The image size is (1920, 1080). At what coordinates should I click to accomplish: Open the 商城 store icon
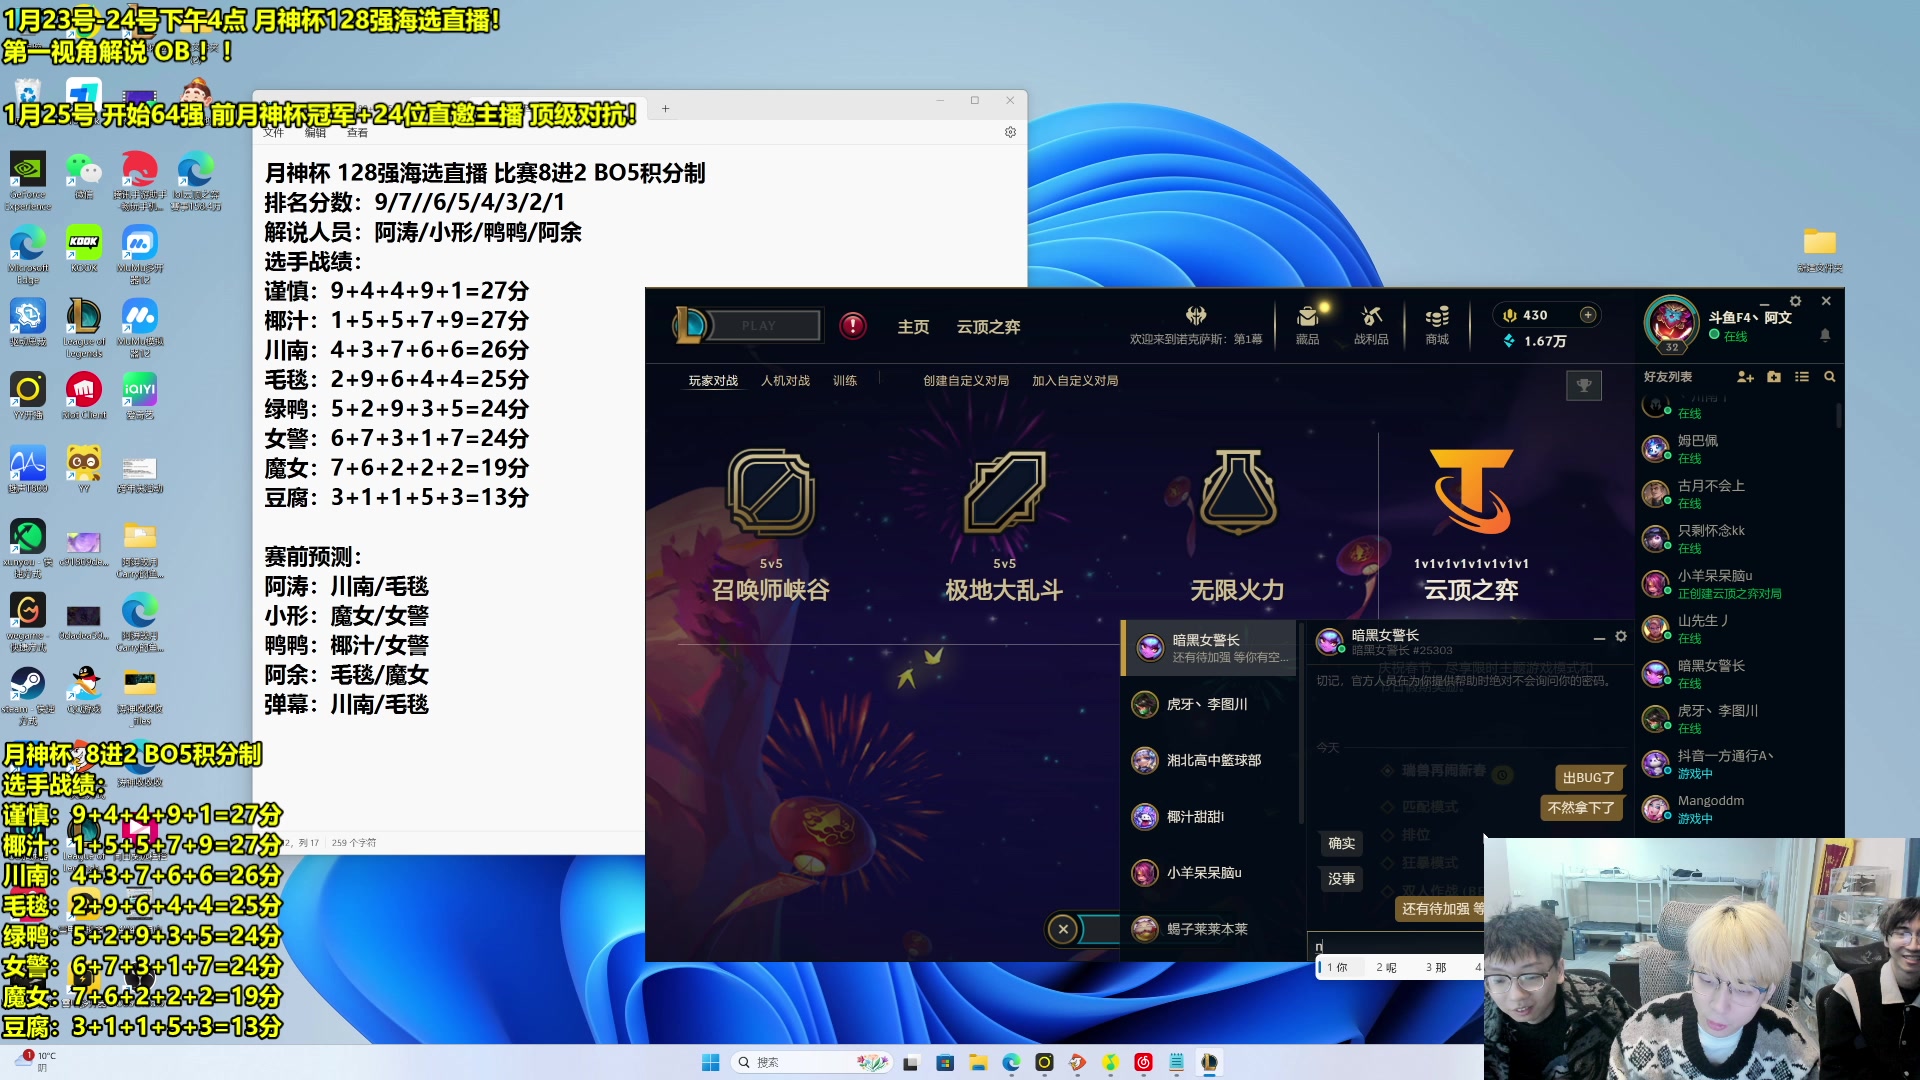1437,325
